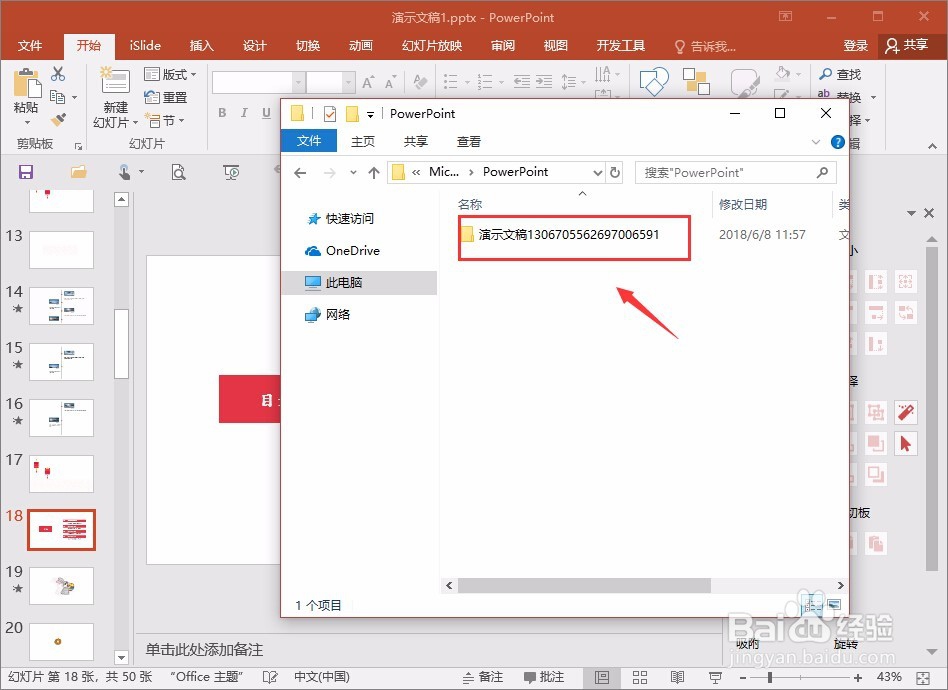The image size is (948, 690).
Task: Click the Share (共享) button in PowerPoint
Action: coord(907,45)
